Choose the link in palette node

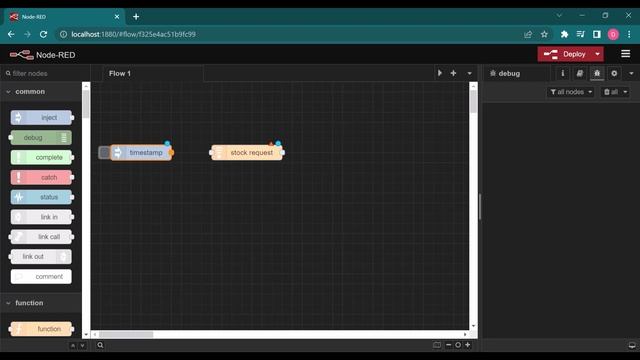click(x=41, y=217)
